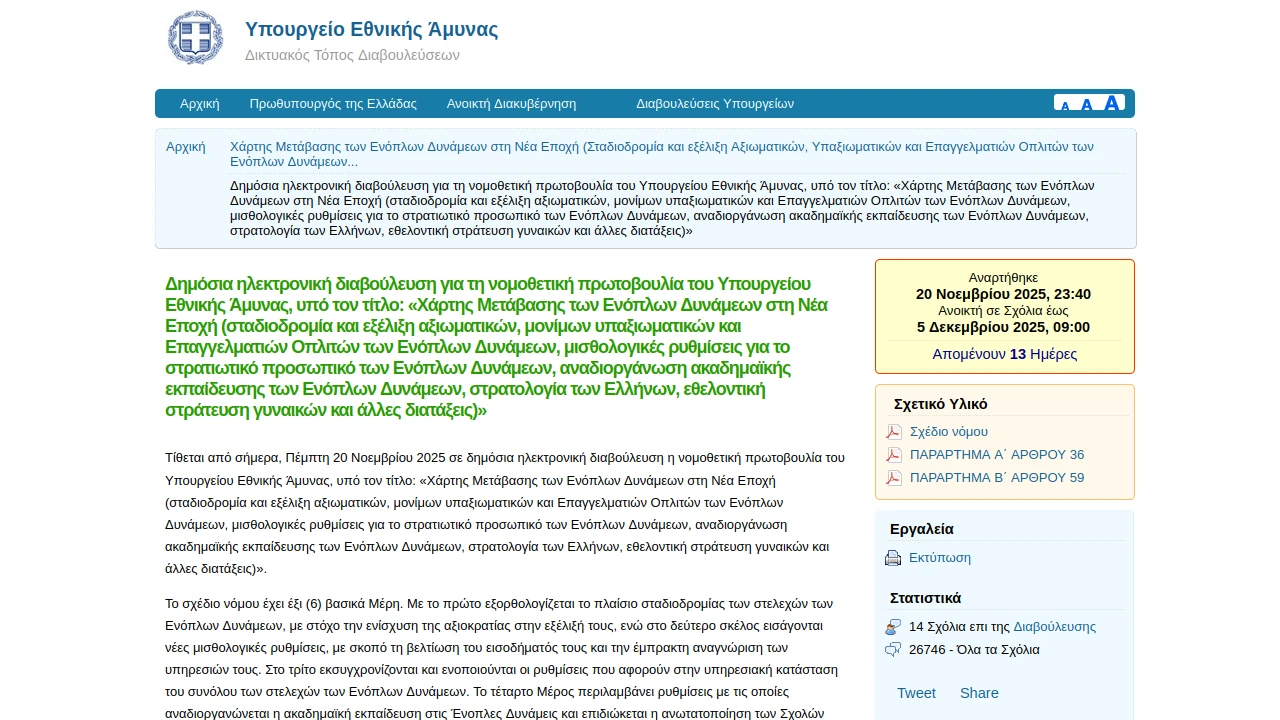
Task: Click the Υπουργείο Εθνικής Άμυνας site title
Action: (x=371, y=30)
